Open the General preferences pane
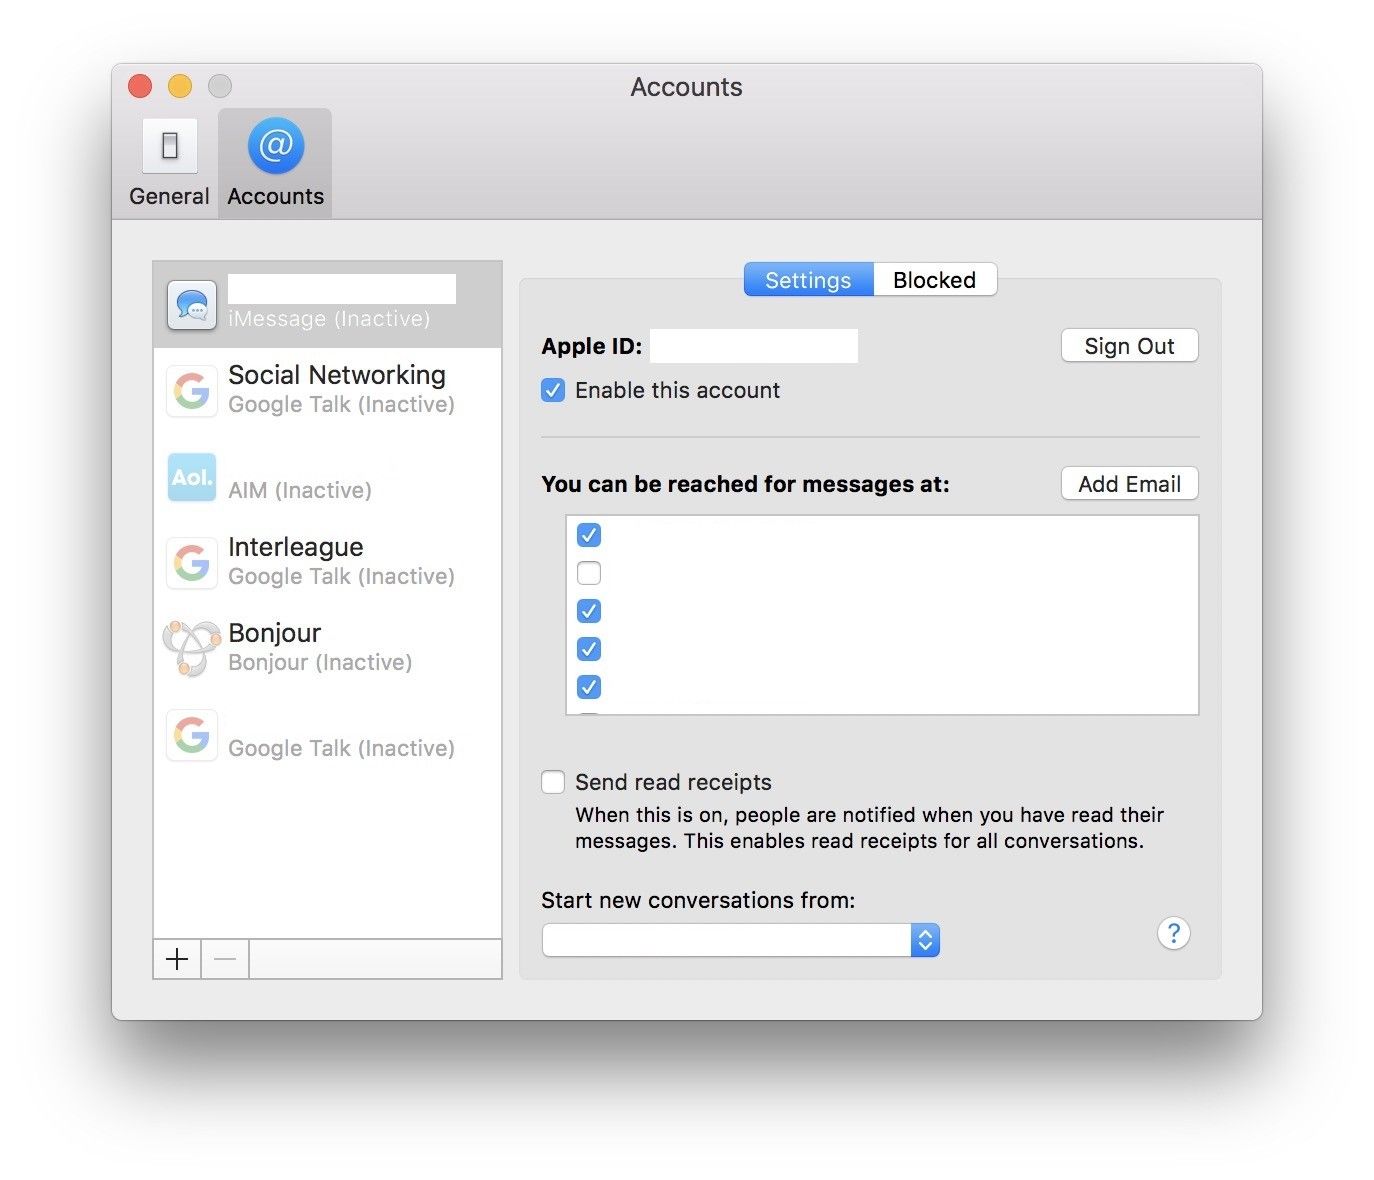Screen dimensions: 1374x1180 pyautogui.click(x=169, y=163)
